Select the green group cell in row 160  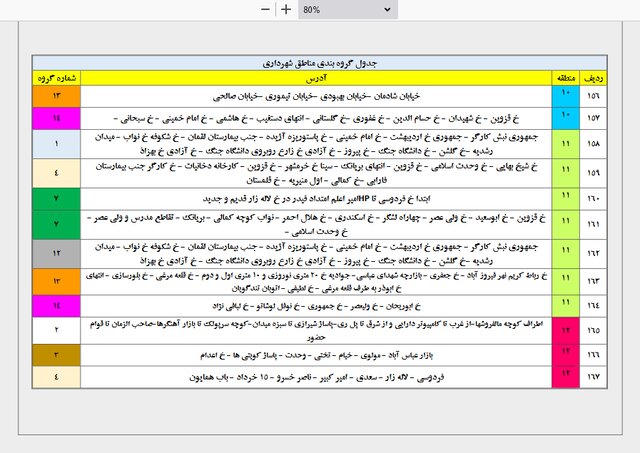point(57,198)
